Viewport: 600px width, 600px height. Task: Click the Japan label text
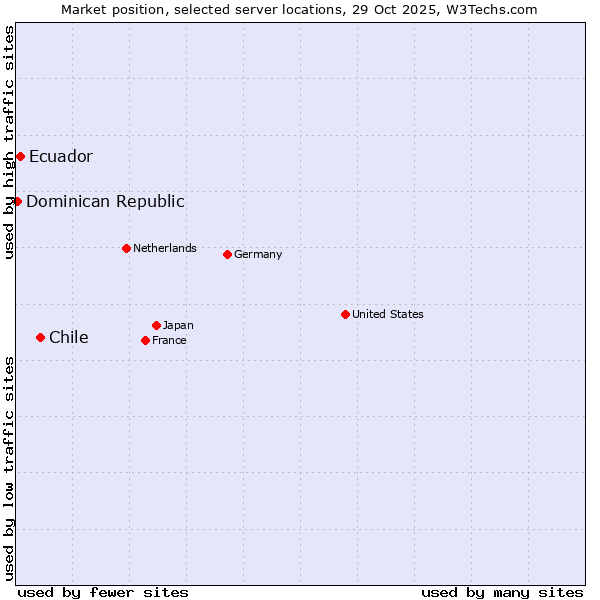(178, 325)
